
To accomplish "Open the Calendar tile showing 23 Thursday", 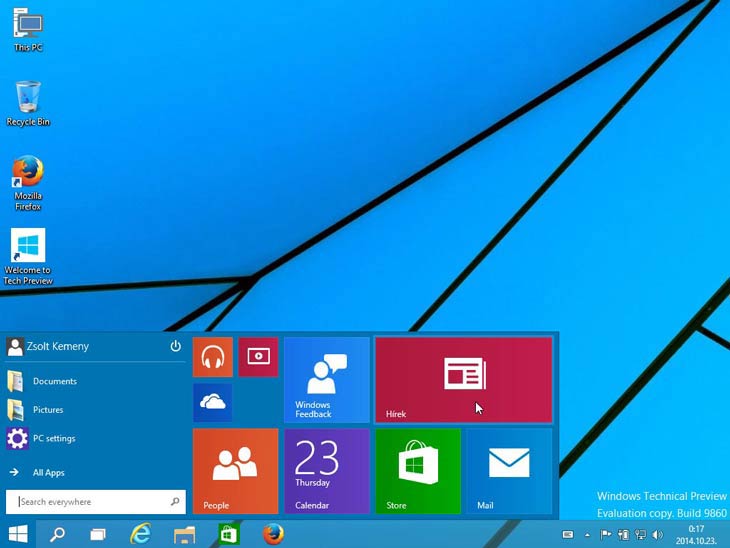I will point(326,471).
